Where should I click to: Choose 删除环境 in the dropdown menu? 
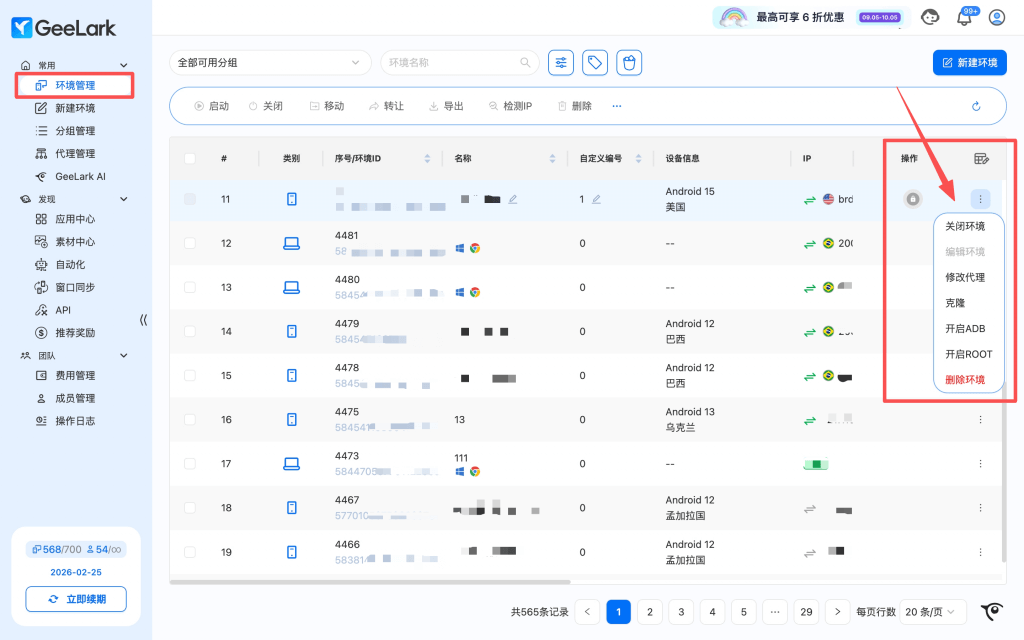coord(965,380)
